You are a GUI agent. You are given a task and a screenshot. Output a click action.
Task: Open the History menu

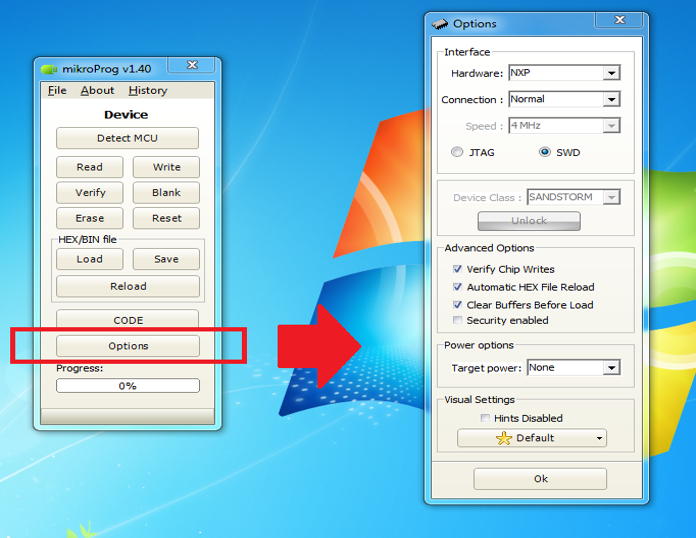click(148, 91)
